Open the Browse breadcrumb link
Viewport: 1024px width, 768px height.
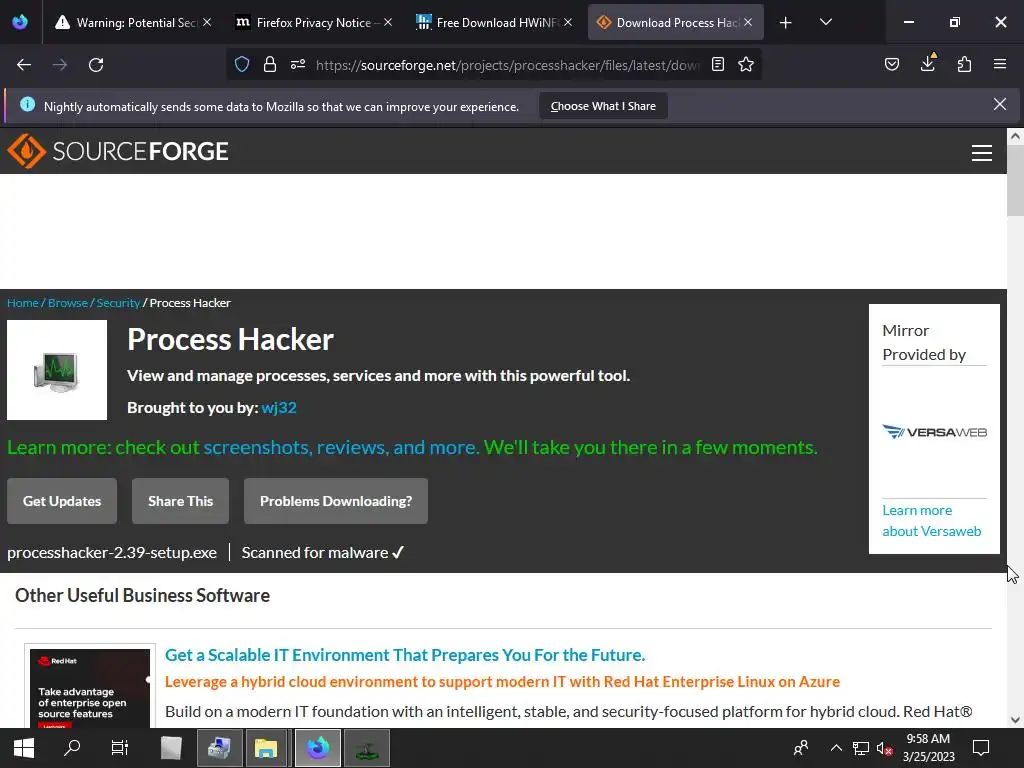pyautogui.click(x=68, y=303)
